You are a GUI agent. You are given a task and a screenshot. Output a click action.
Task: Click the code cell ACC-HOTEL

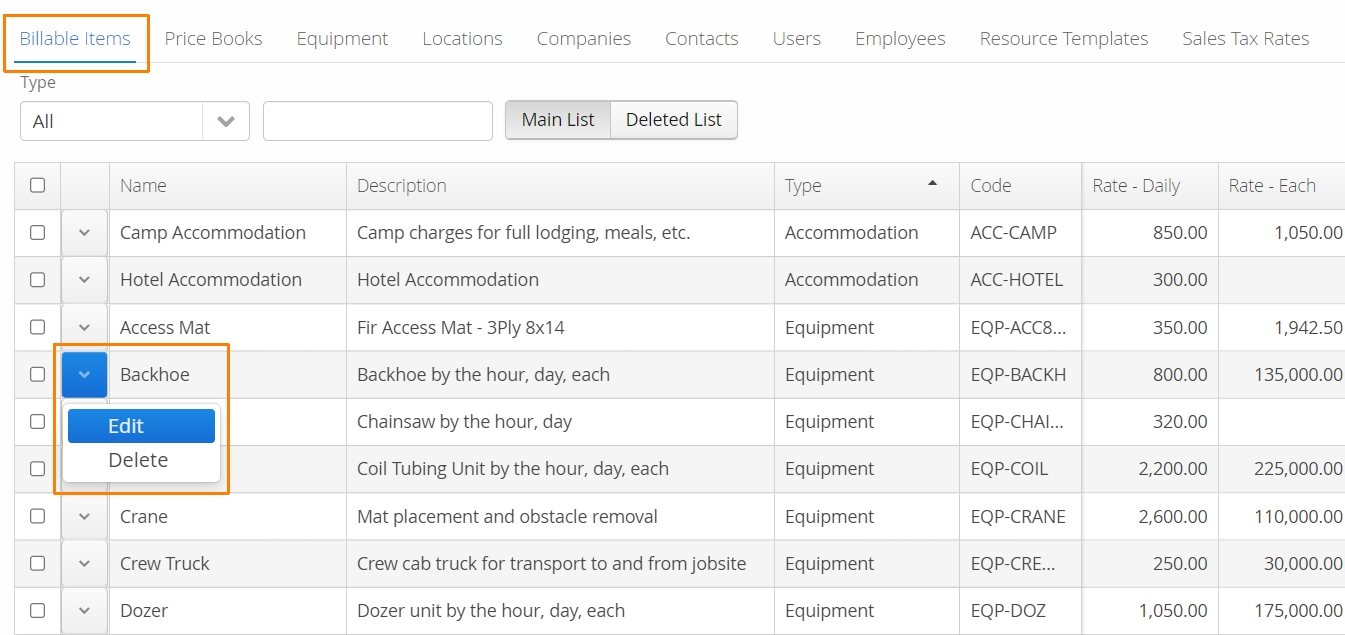coord(1020,280)
